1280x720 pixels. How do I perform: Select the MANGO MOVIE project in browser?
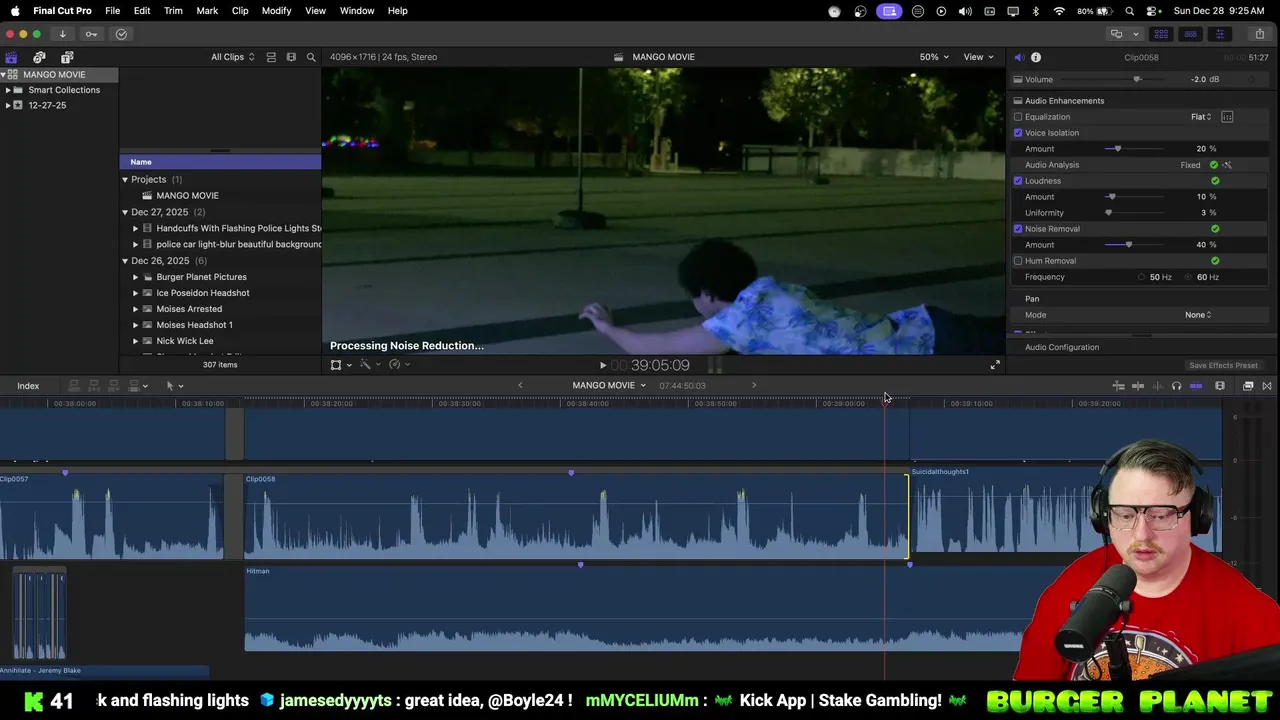tap(187, 196)
